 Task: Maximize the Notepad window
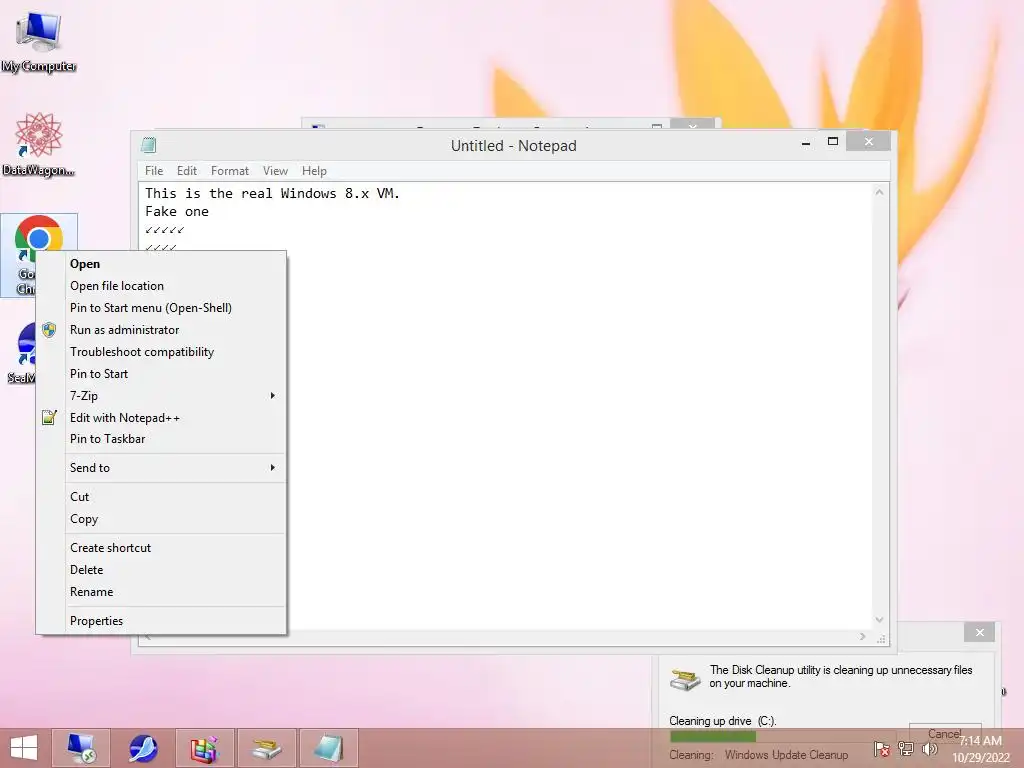point(833,142)
